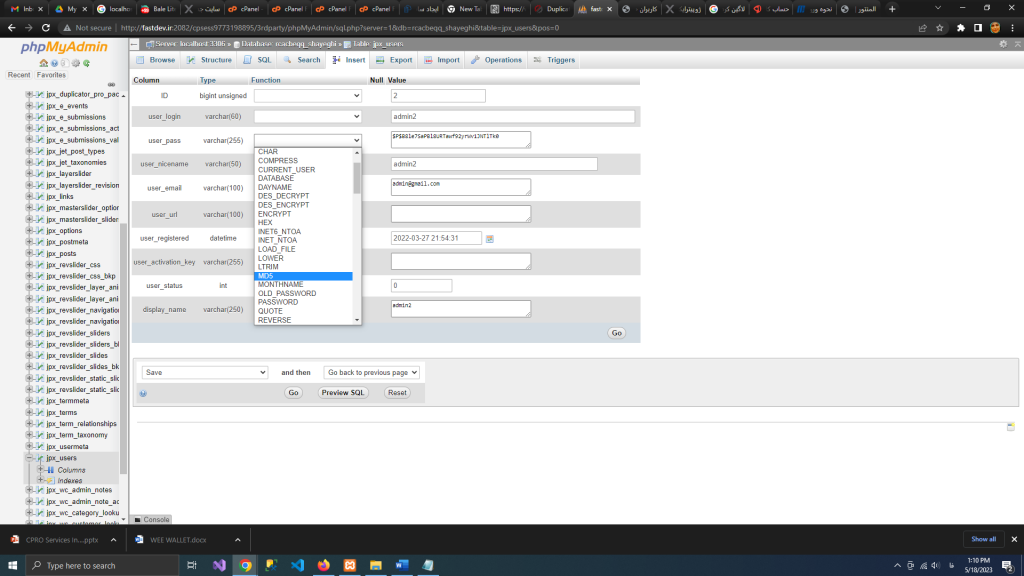Screen dimensions: 1024x576
Task: Click the user_email value text field
Action: coord(460,187)
